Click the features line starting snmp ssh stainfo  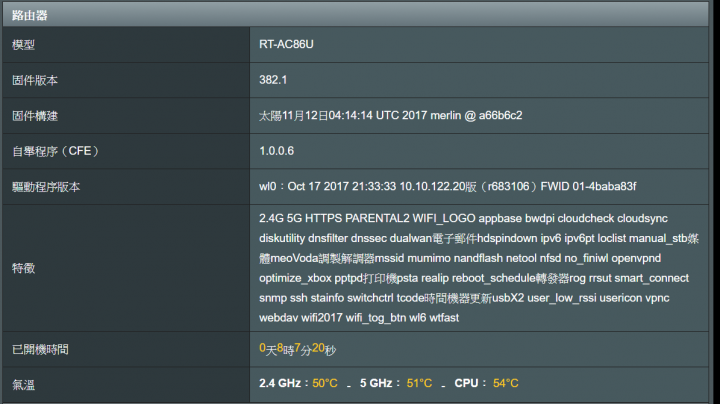click(x=464, y=298)
